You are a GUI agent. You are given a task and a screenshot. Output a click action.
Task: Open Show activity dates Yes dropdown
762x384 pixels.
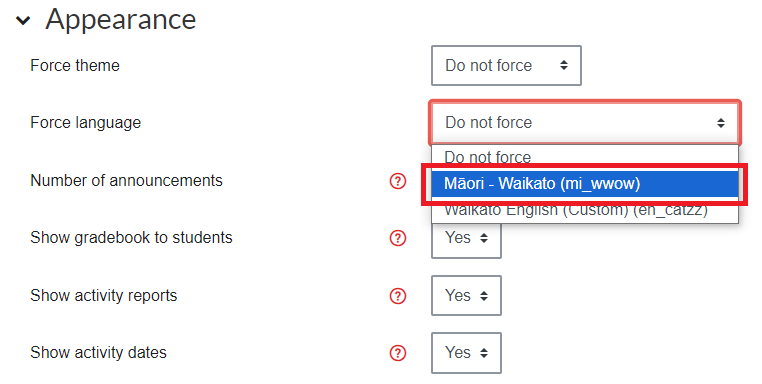coord(466,353)
